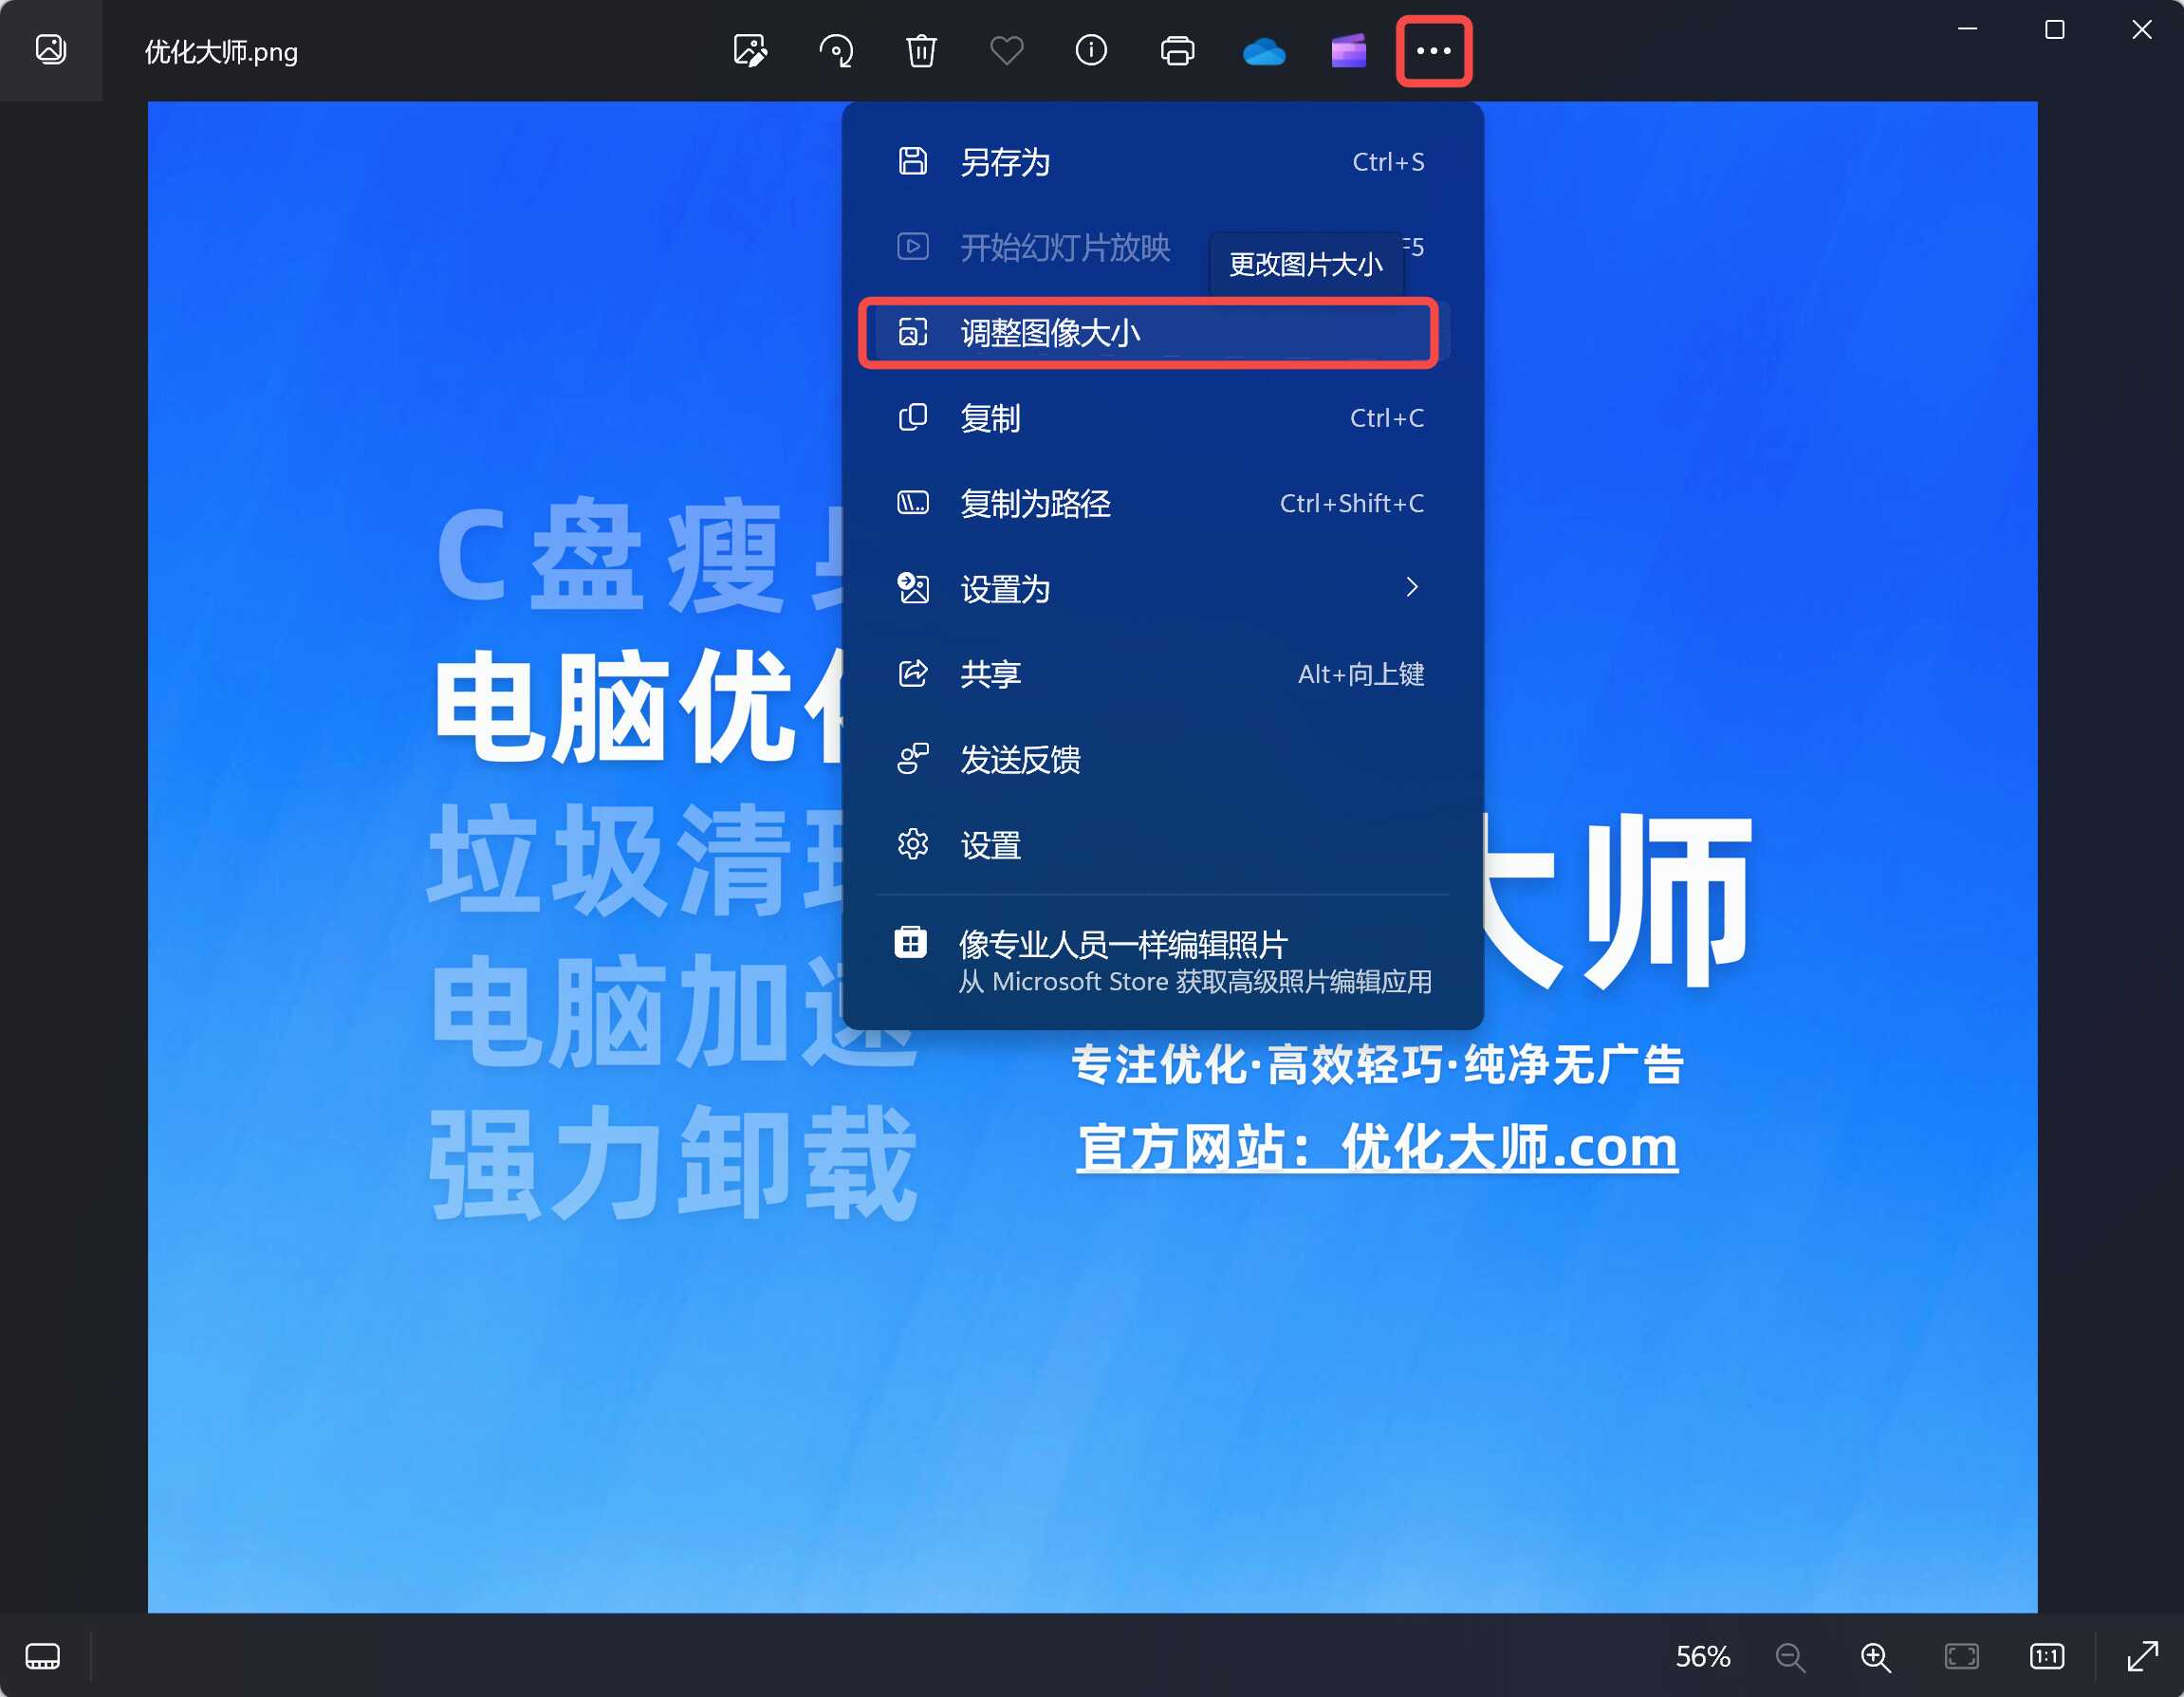
Task: Click the Photos app gallery icon
Action: (x=50, y=49)
